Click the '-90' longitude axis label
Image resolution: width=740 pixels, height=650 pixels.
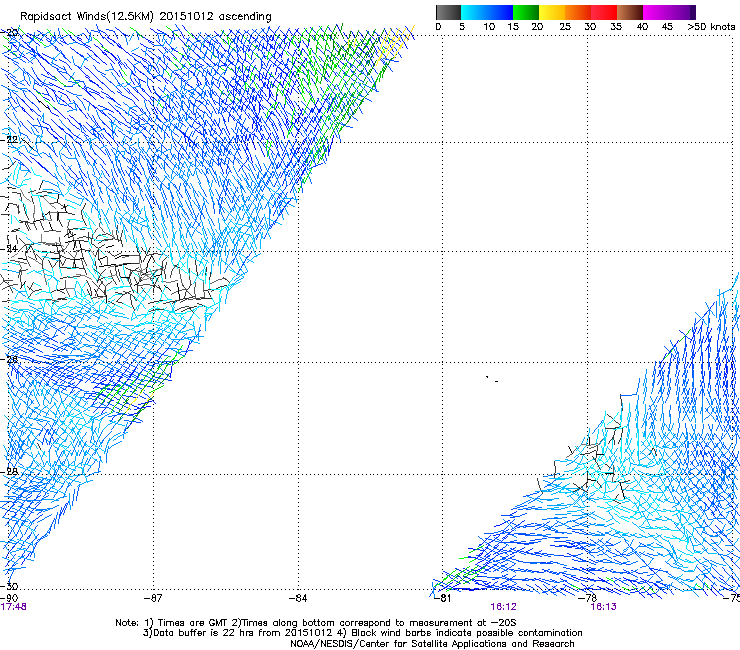point(9,598)
